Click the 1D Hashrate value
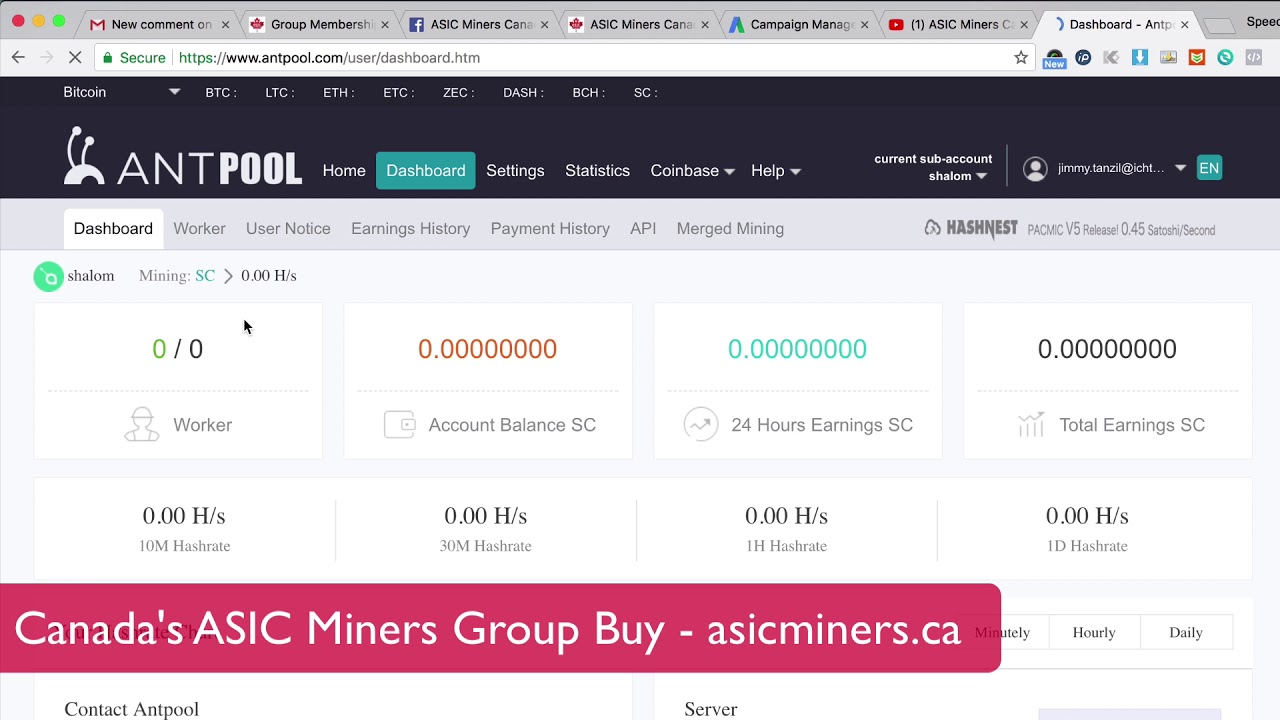 coord(1087,516)
